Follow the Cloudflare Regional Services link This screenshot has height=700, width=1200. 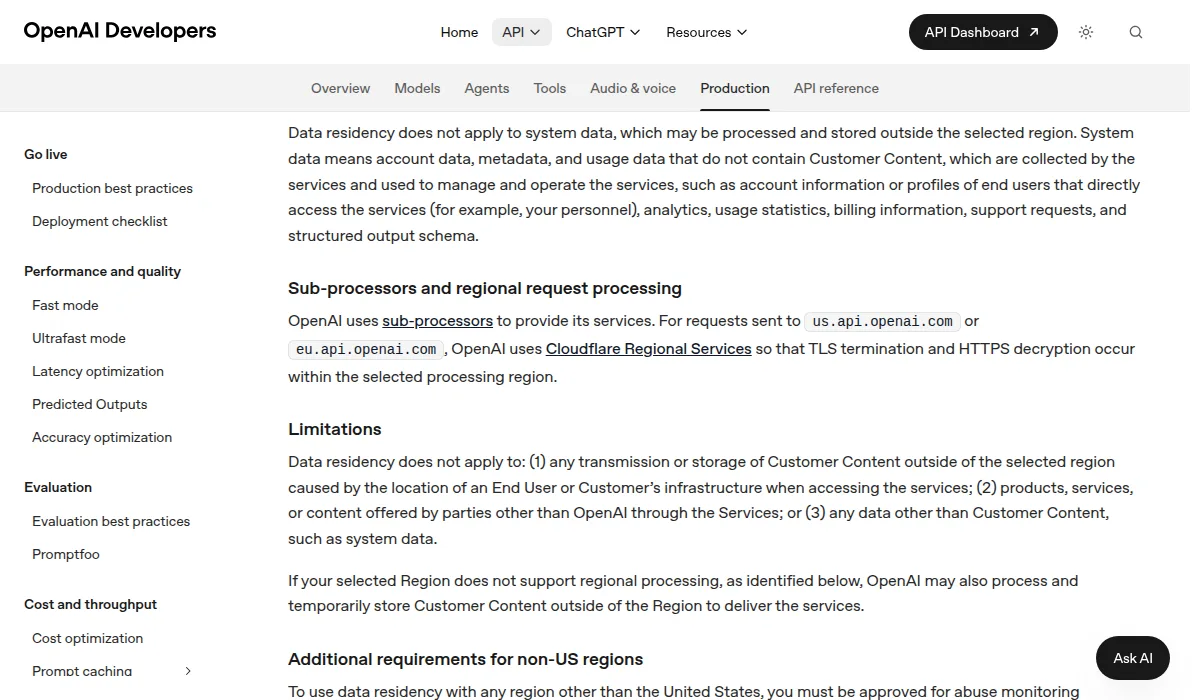[x=648, y=349]
